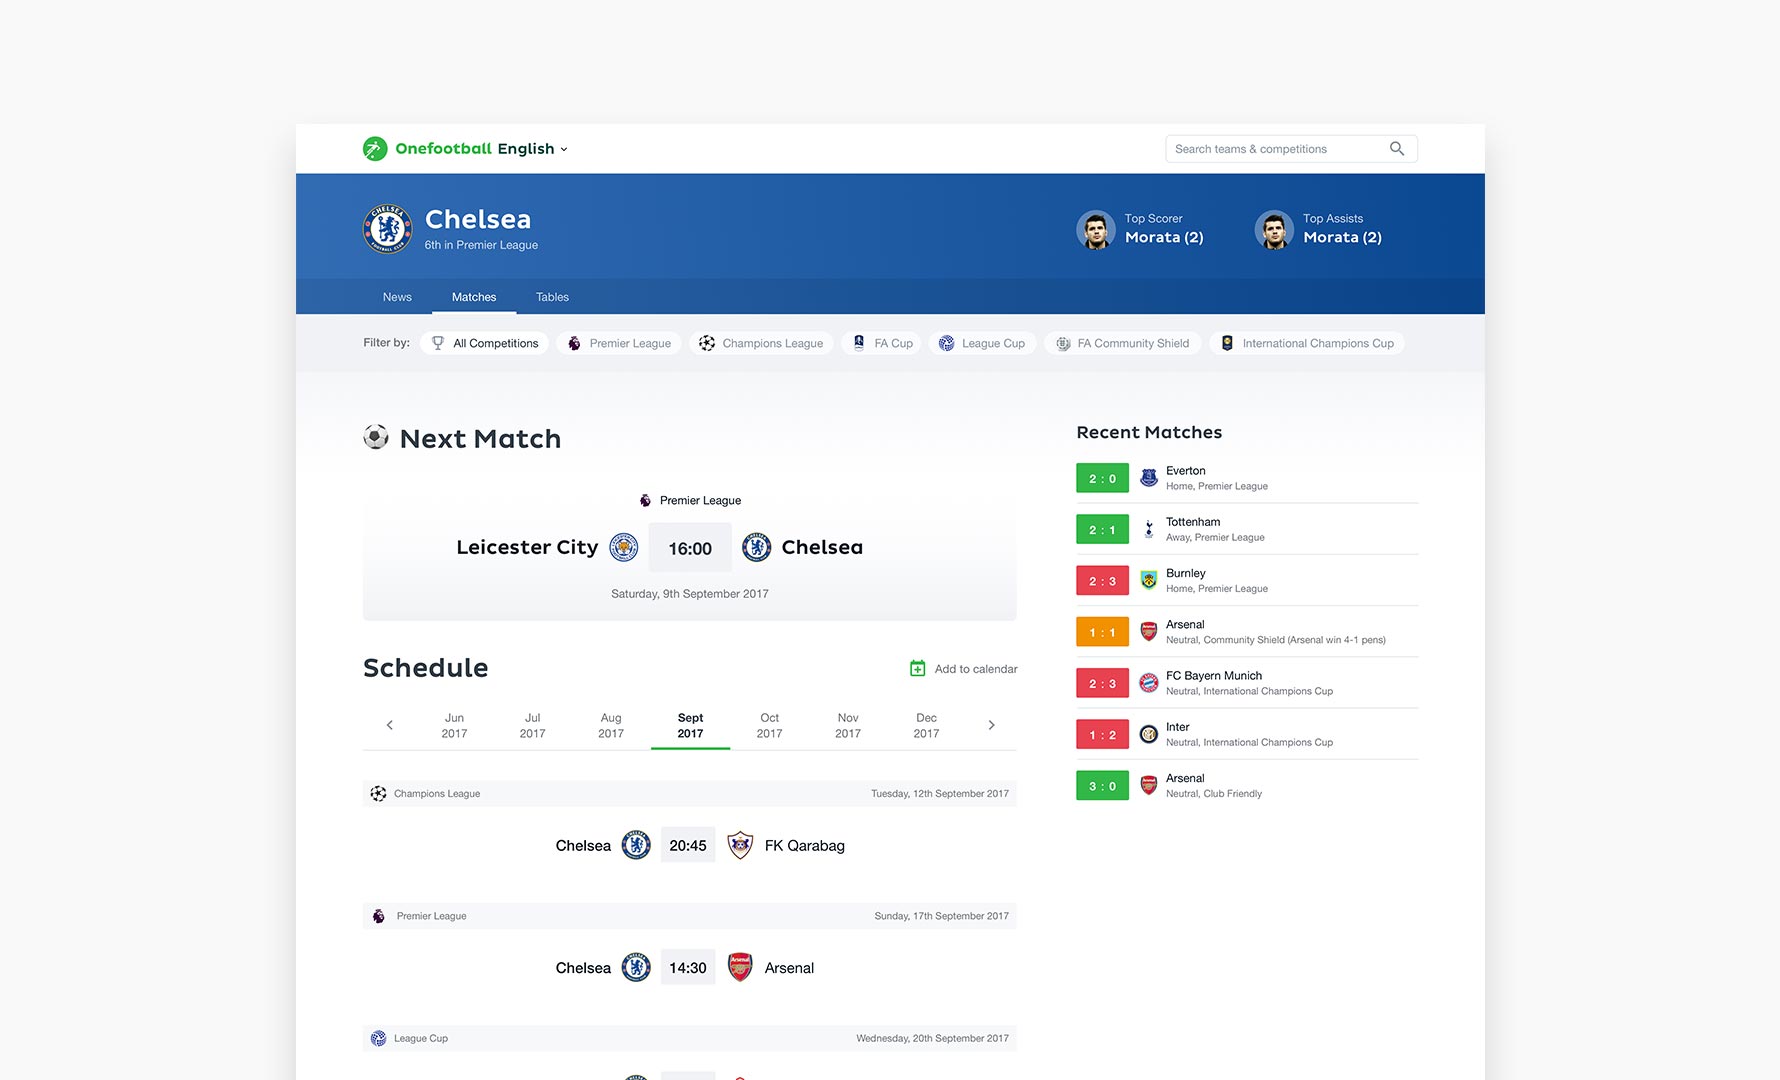Click the Everton crest in Recent Matches

tap(1149, 478)
